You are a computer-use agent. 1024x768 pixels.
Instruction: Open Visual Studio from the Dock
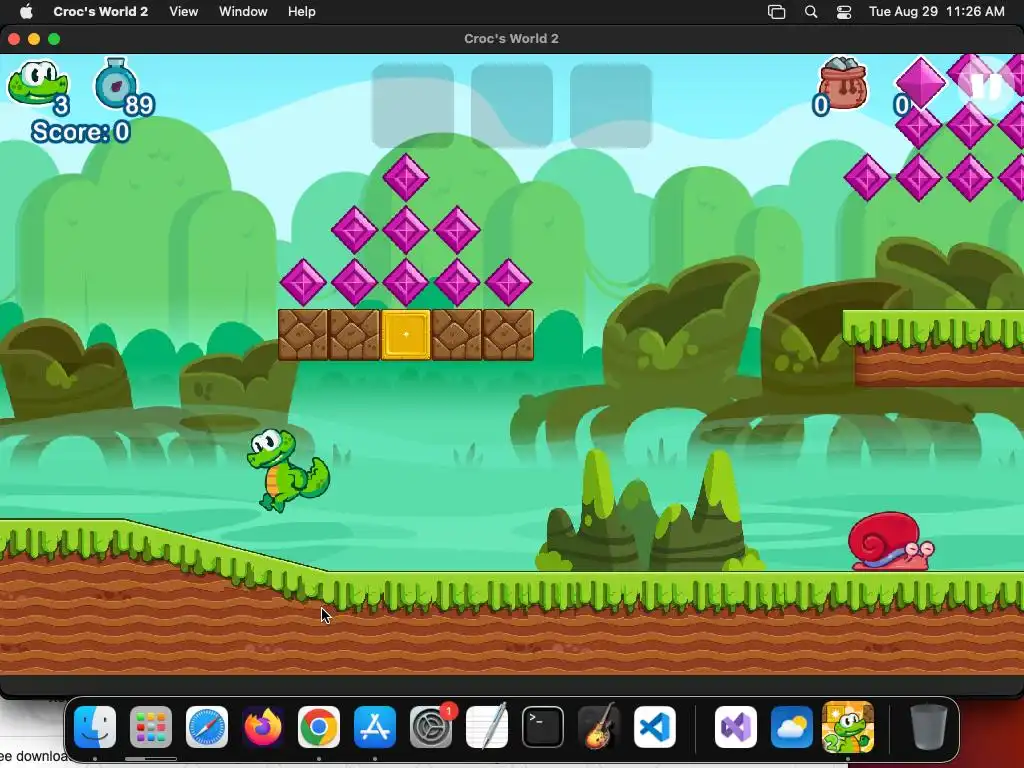[x=736, y=727]
